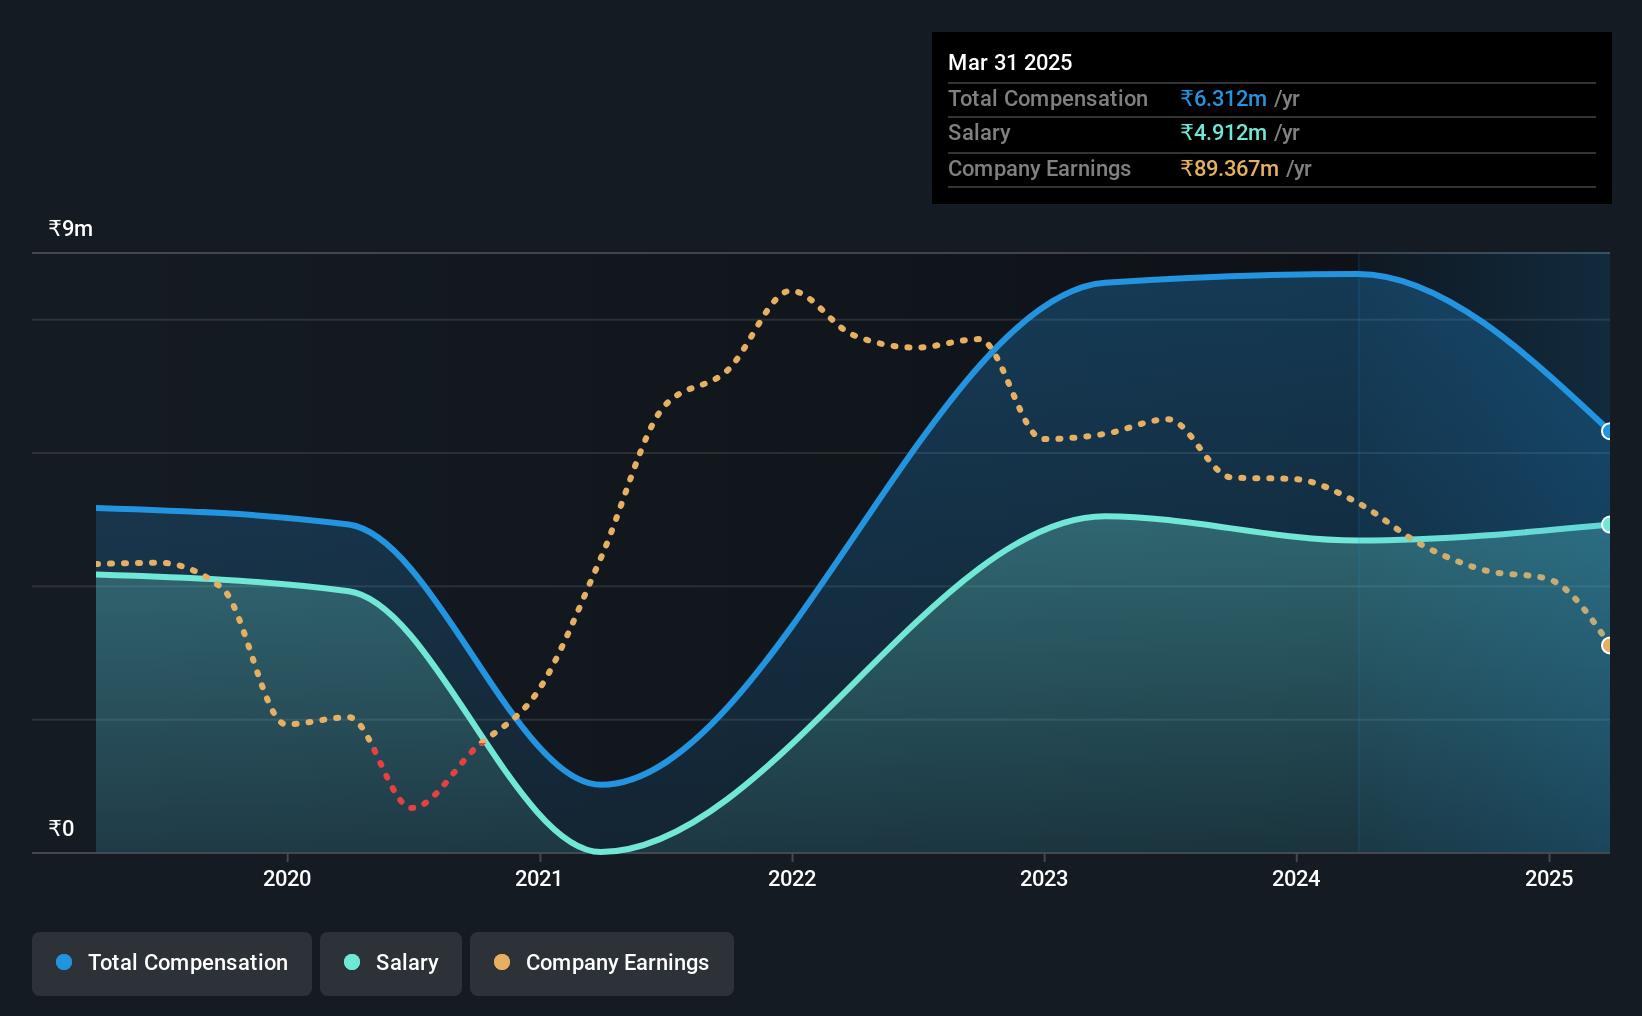Select the 2024 x-axis label

(x=1296, y=878)
